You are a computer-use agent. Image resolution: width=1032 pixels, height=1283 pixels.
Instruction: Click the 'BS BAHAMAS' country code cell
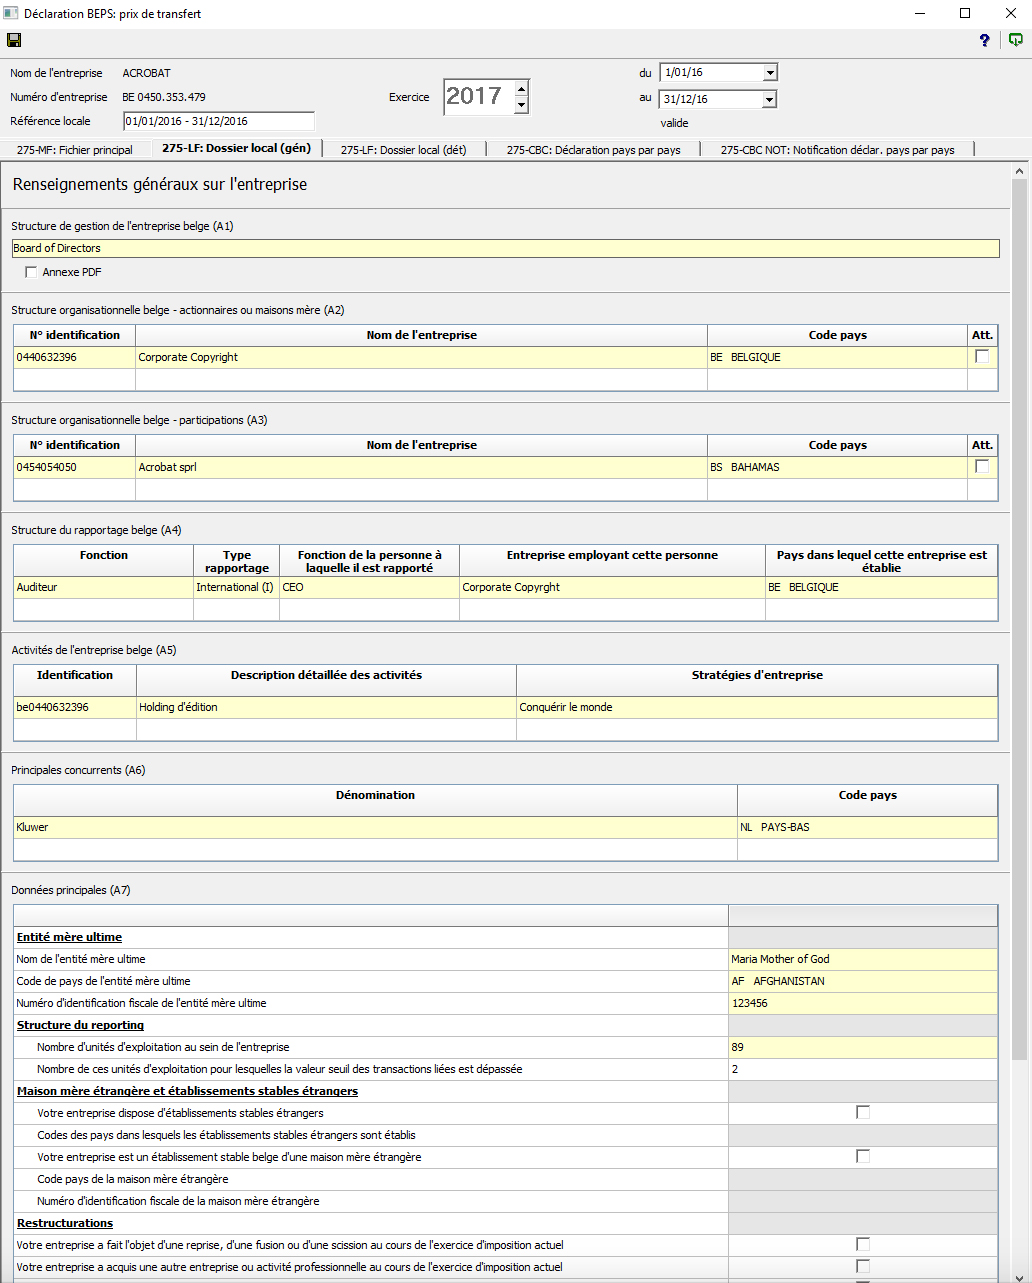tap(838, 467)
